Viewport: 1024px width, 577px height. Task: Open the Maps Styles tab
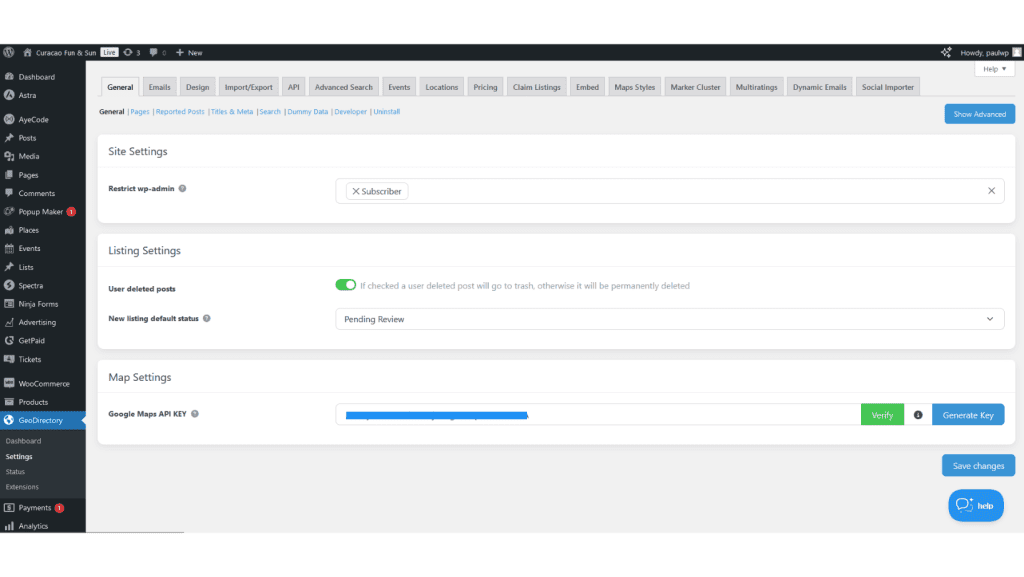(634, 87)
